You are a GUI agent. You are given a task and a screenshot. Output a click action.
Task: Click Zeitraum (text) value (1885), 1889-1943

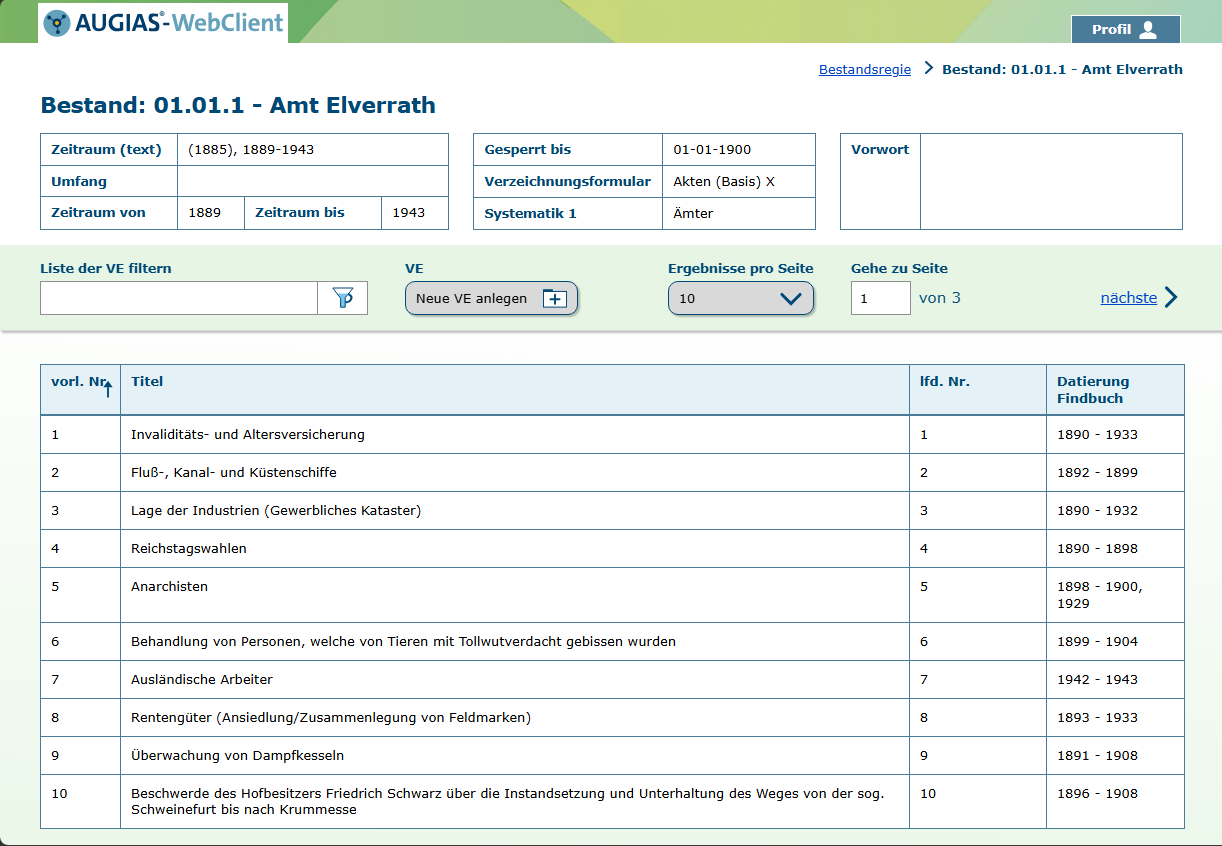click(312, 150)
